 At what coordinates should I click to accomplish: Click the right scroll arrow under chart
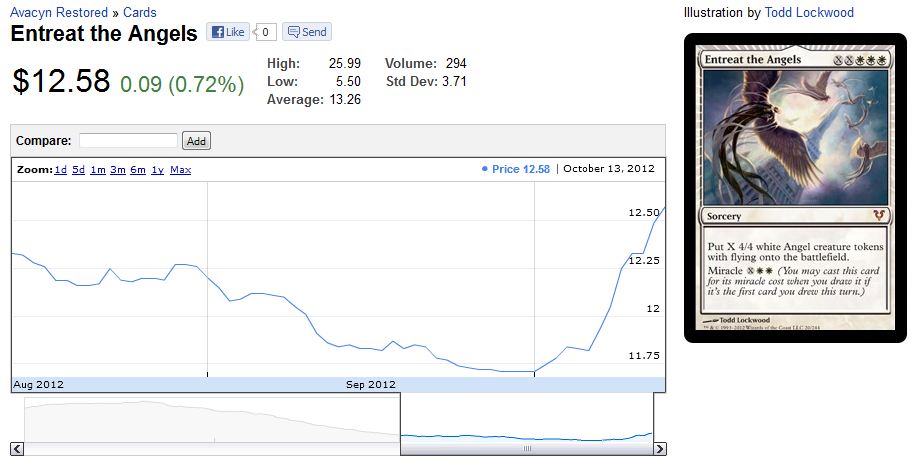click(659, 449)
